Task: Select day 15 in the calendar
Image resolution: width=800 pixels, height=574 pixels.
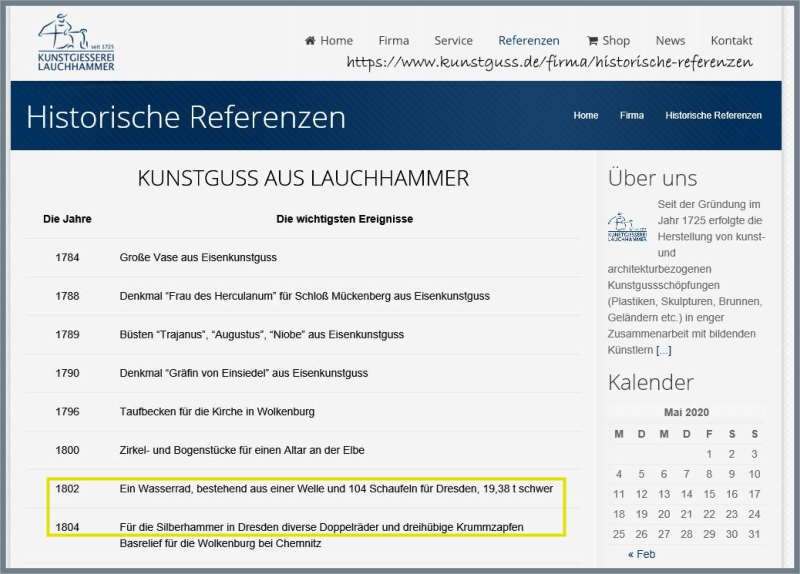Action: (x=709, y=494)
